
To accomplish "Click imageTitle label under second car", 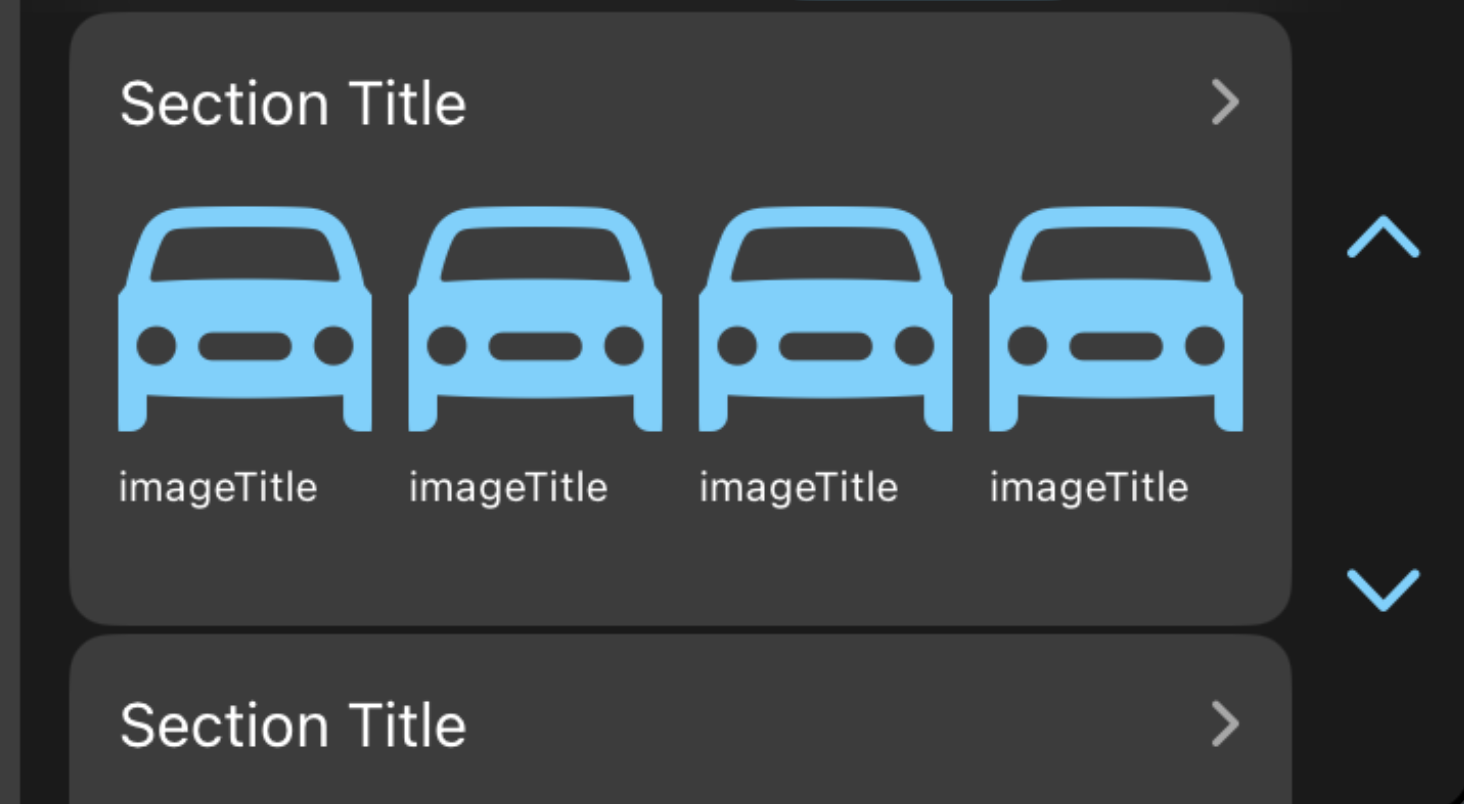I will [x=508, y=488].
